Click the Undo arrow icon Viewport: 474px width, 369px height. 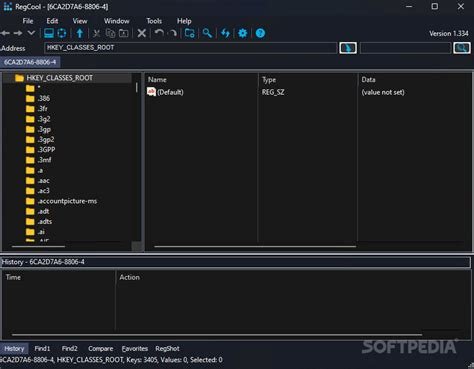click(159, 33)
